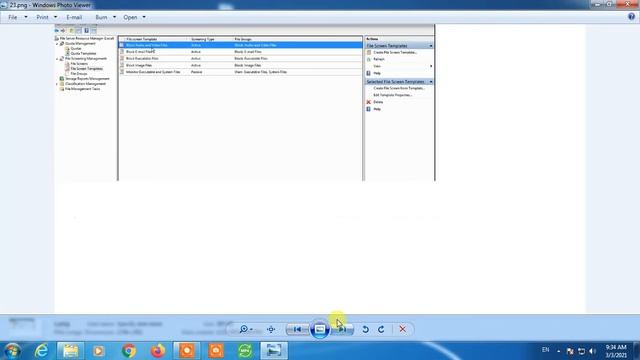Screen dimensions: 640x360
Task: Click Classification Management tree node
Action: pos(85,84)
